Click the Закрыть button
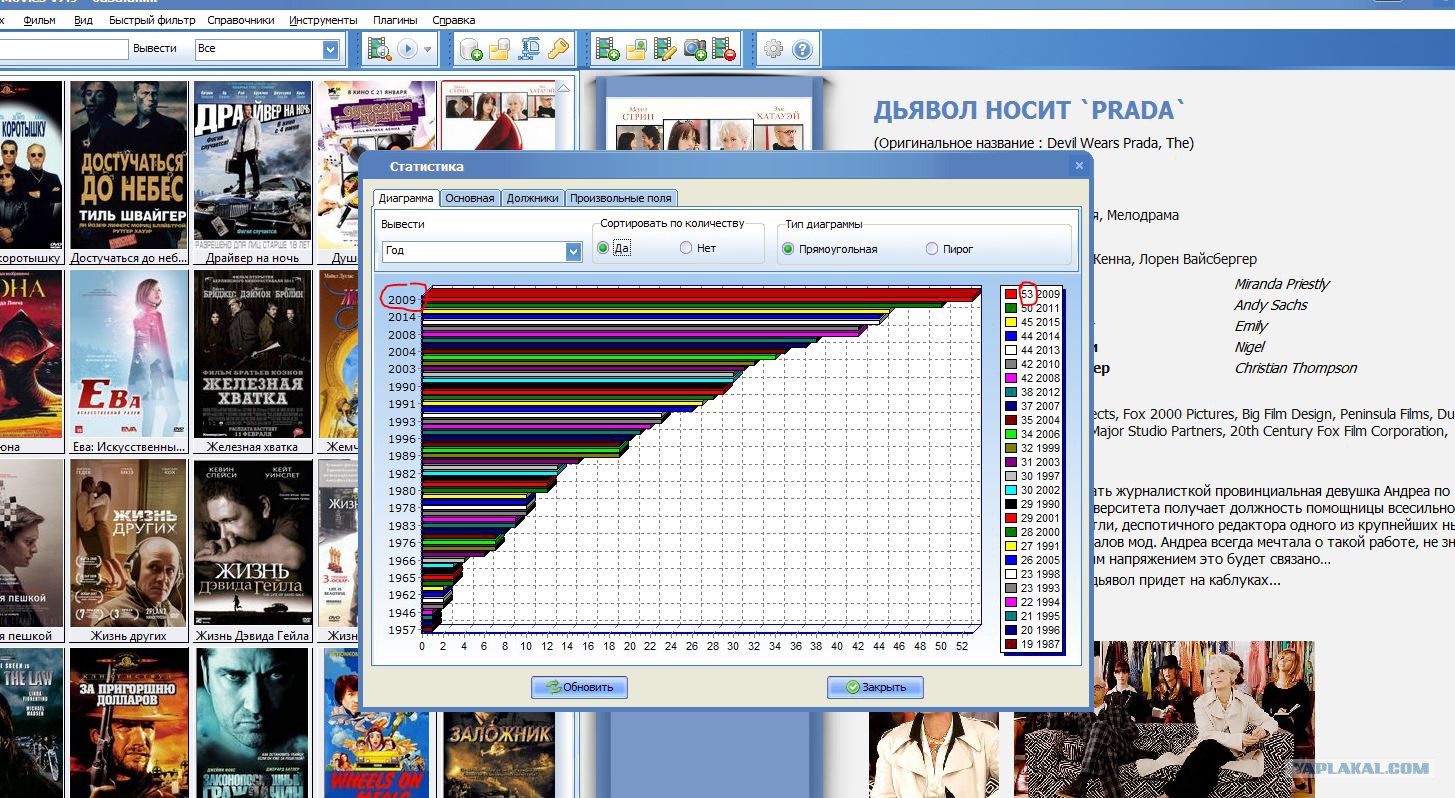 [875, 687]
